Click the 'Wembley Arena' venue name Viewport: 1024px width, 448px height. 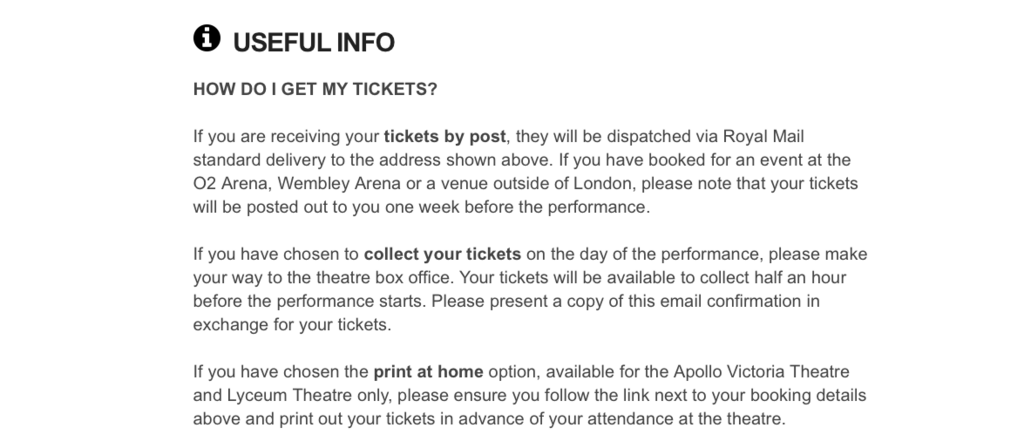tap(339, 184)
